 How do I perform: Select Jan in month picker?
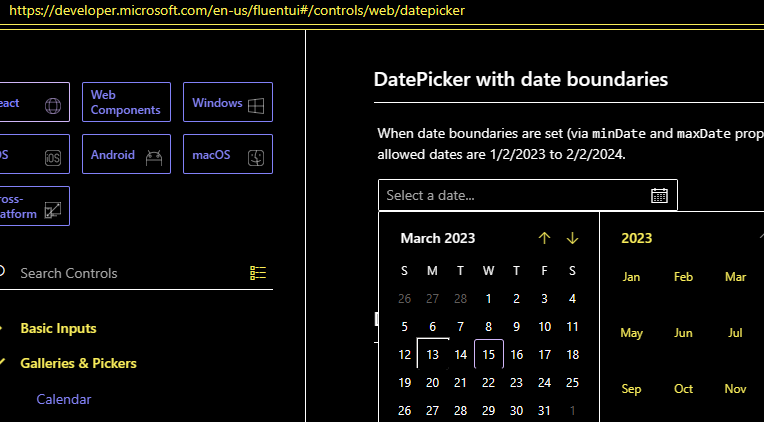631,277
